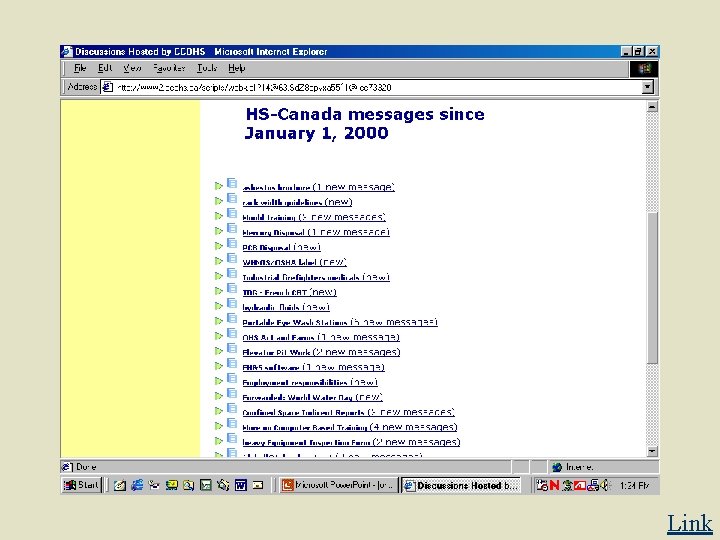Open the File menu
The width and height of the screenshot is (720, 540).
[80, 68]
